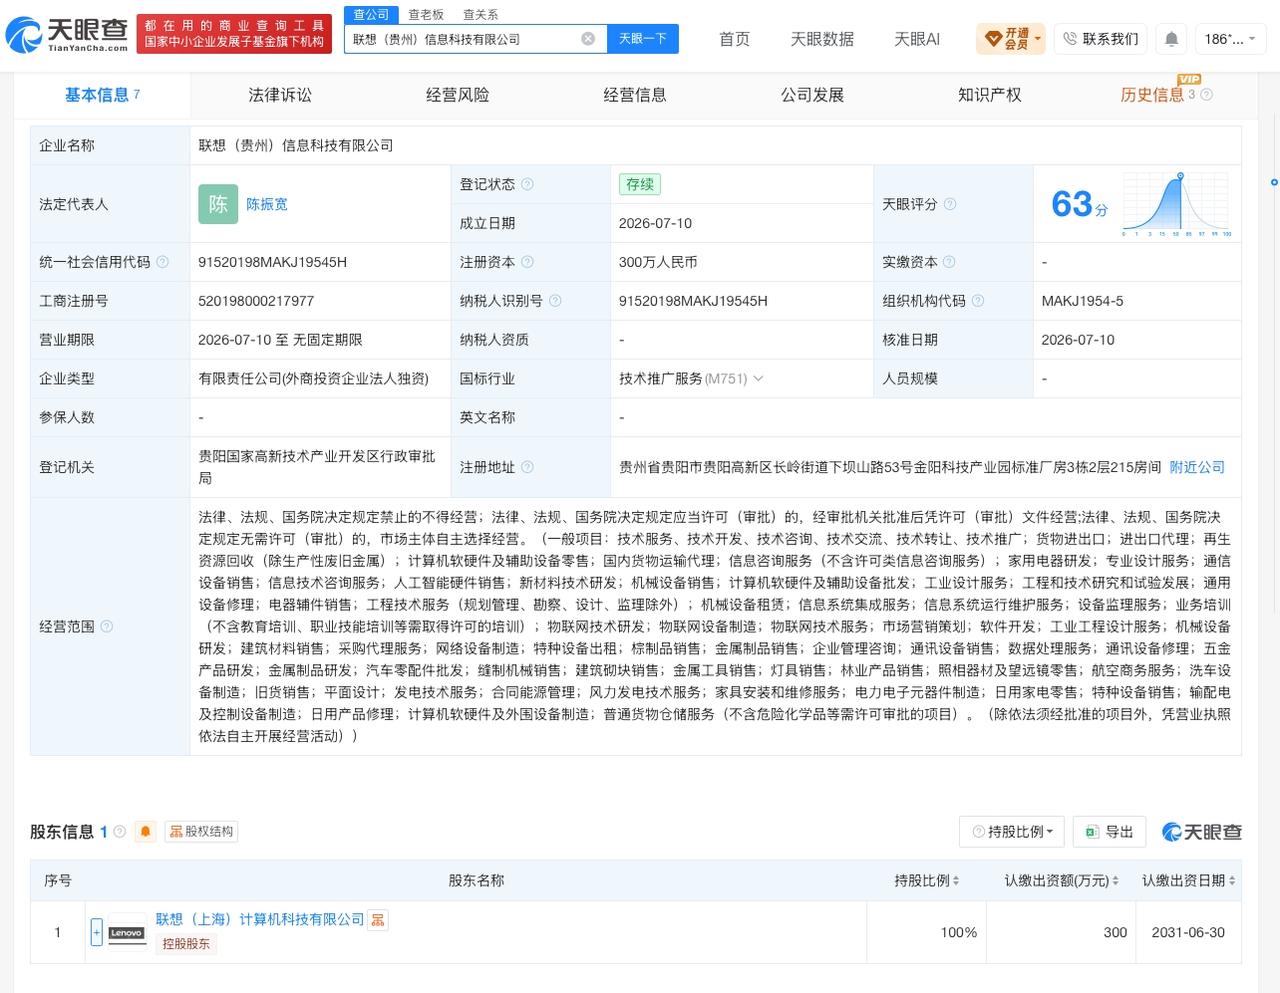
Task: Open 开通会员 dropdown
Action: [x=1011, y=39]
